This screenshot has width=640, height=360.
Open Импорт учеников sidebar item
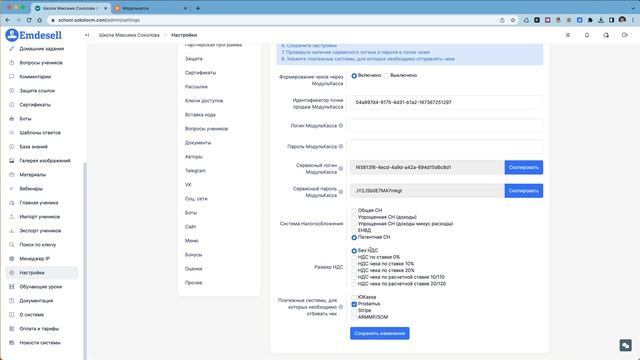point(40,217)
